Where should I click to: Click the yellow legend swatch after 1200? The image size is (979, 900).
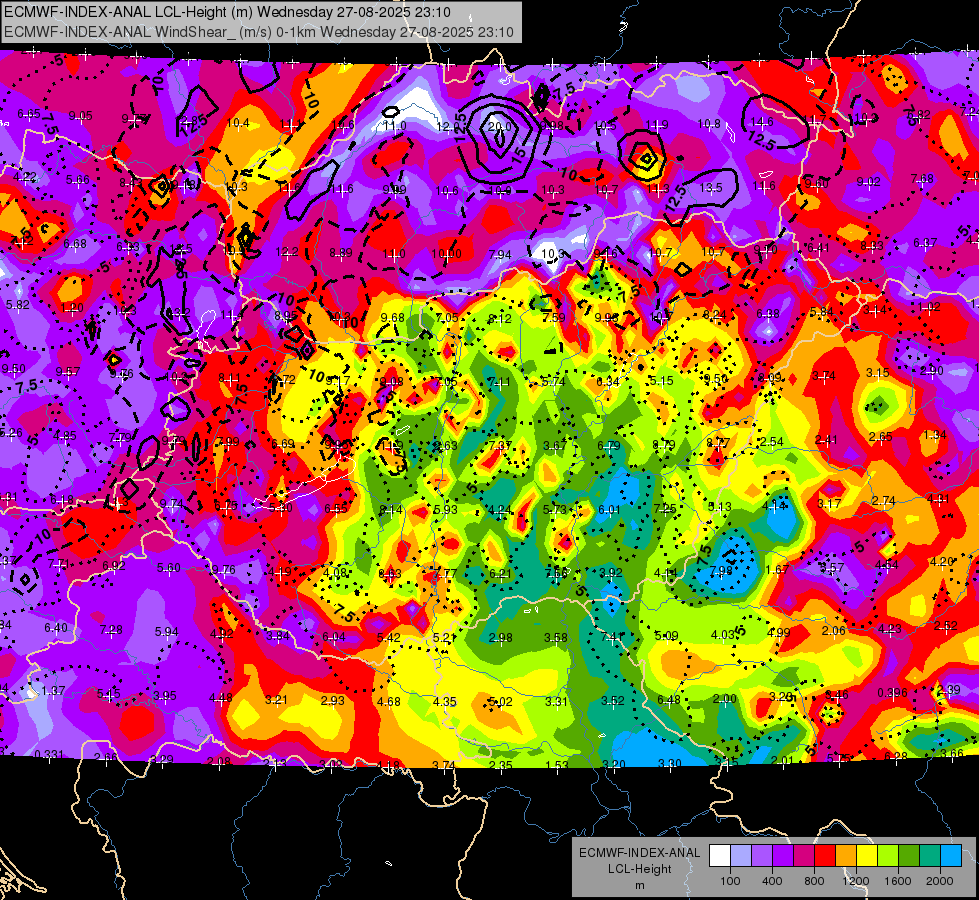[867, 856]
